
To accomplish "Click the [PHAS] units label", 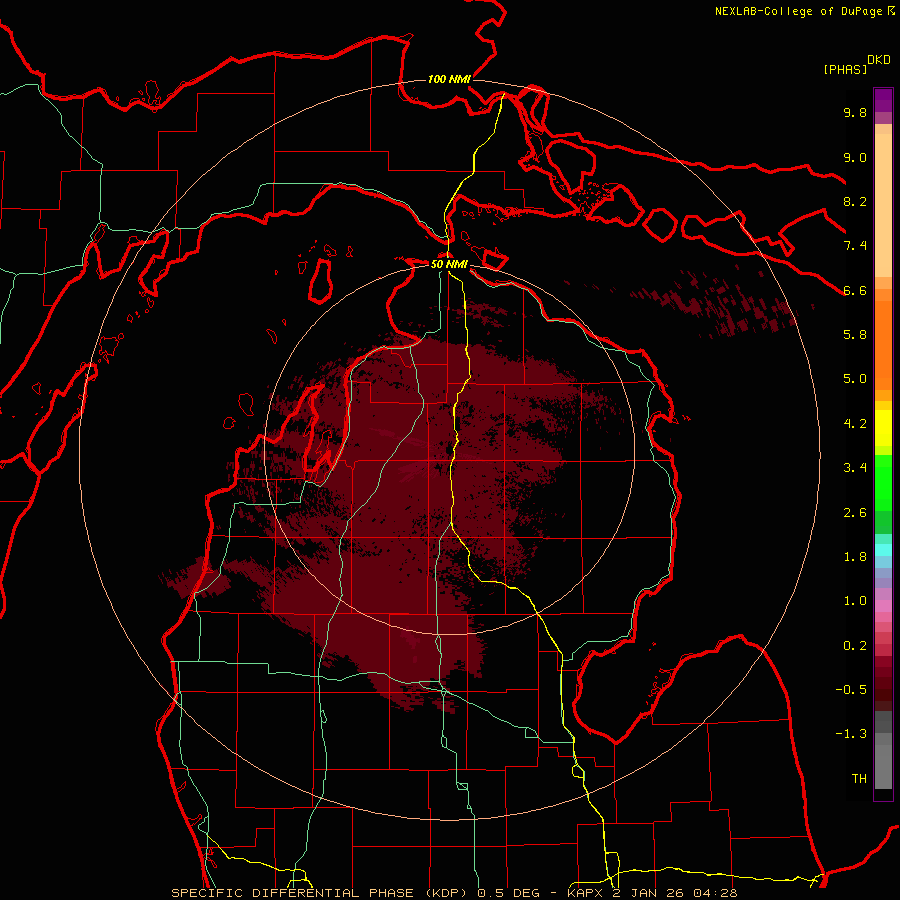I will click(x=845, y=70).
